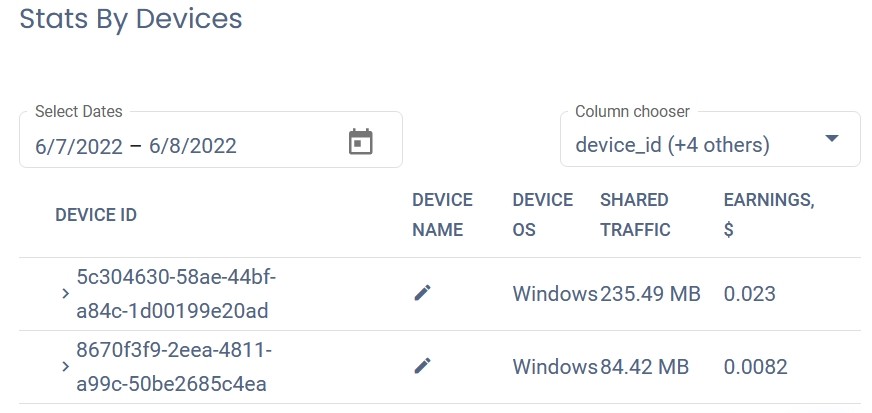Expand row for device 8670f3f9-2eea-4811
872x413 pixels.
(65, 366)
